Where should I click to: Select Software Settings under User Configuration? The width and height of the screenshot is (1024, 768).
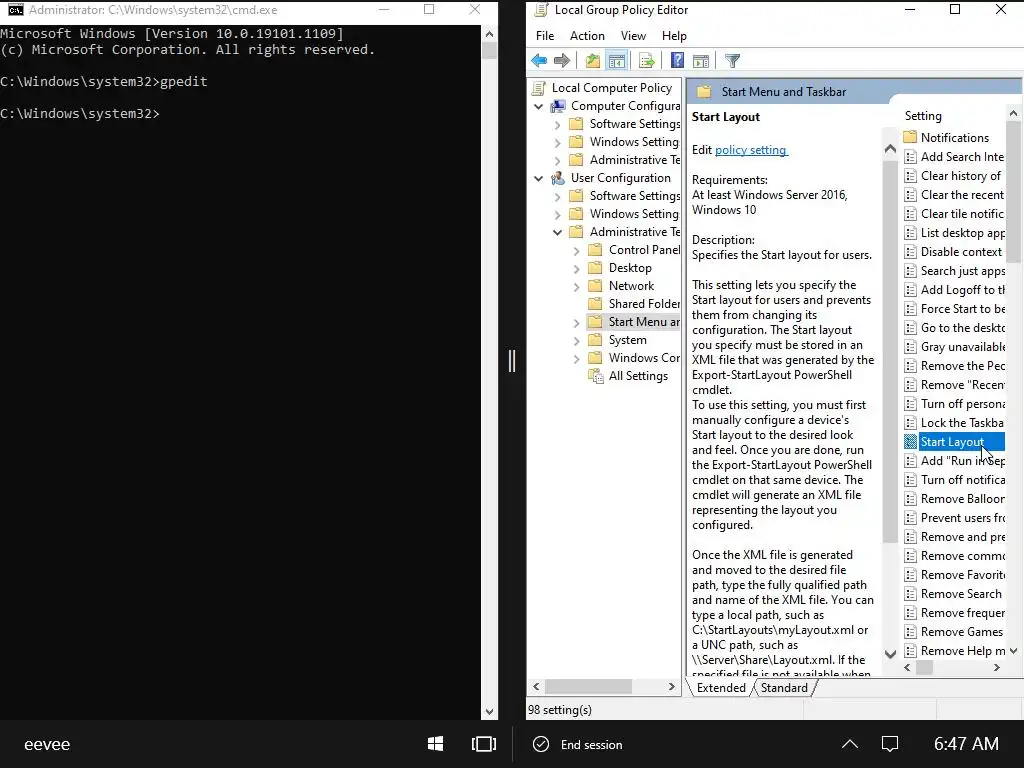coord(624,196)
